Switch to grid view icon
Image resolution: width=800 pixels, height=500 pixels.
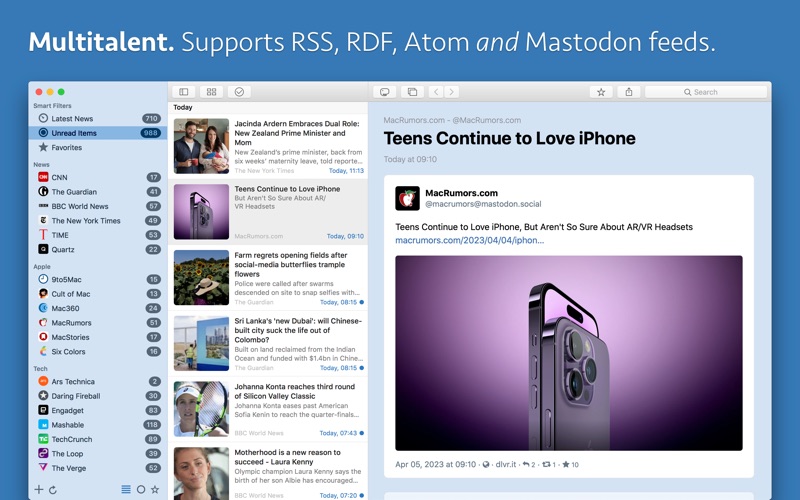(x=211, y=92)
